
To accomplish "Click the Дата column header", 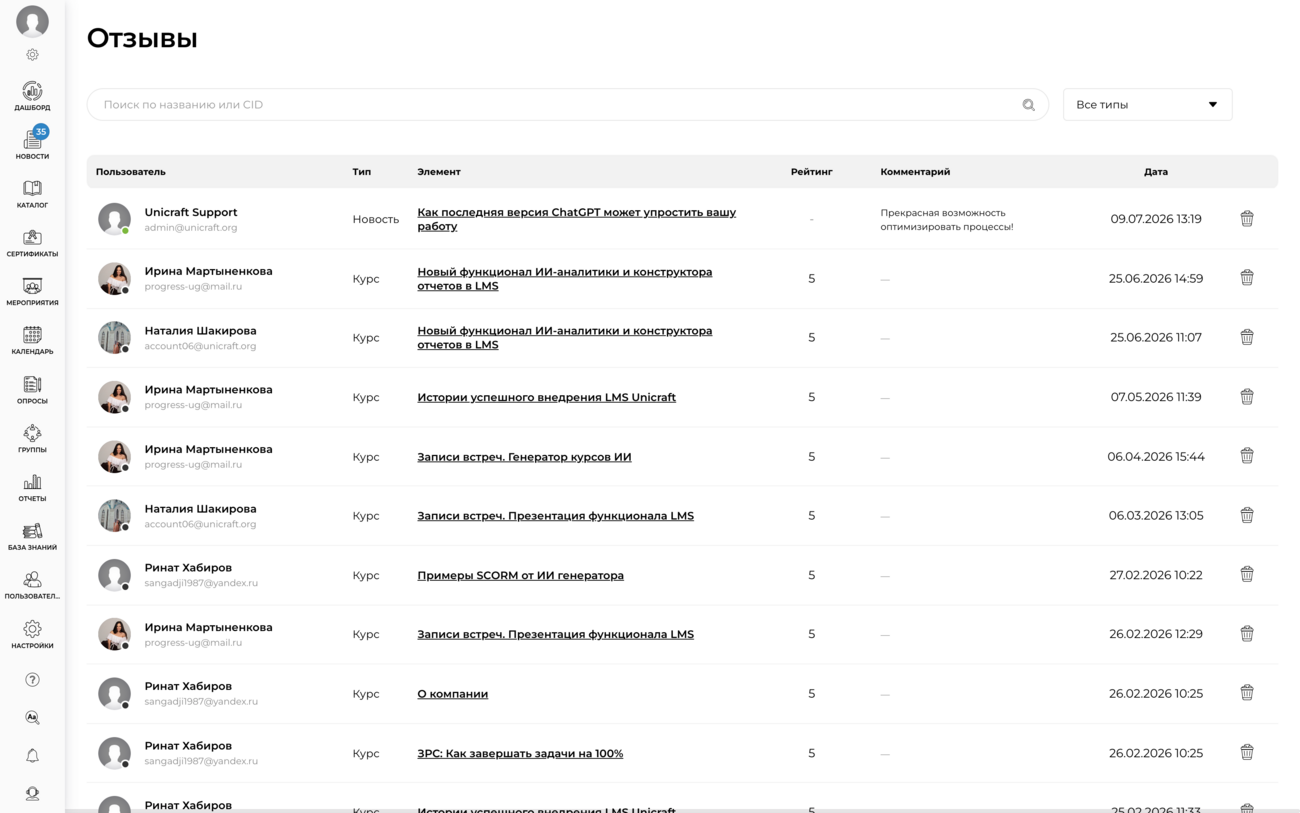I will 1156,172.
